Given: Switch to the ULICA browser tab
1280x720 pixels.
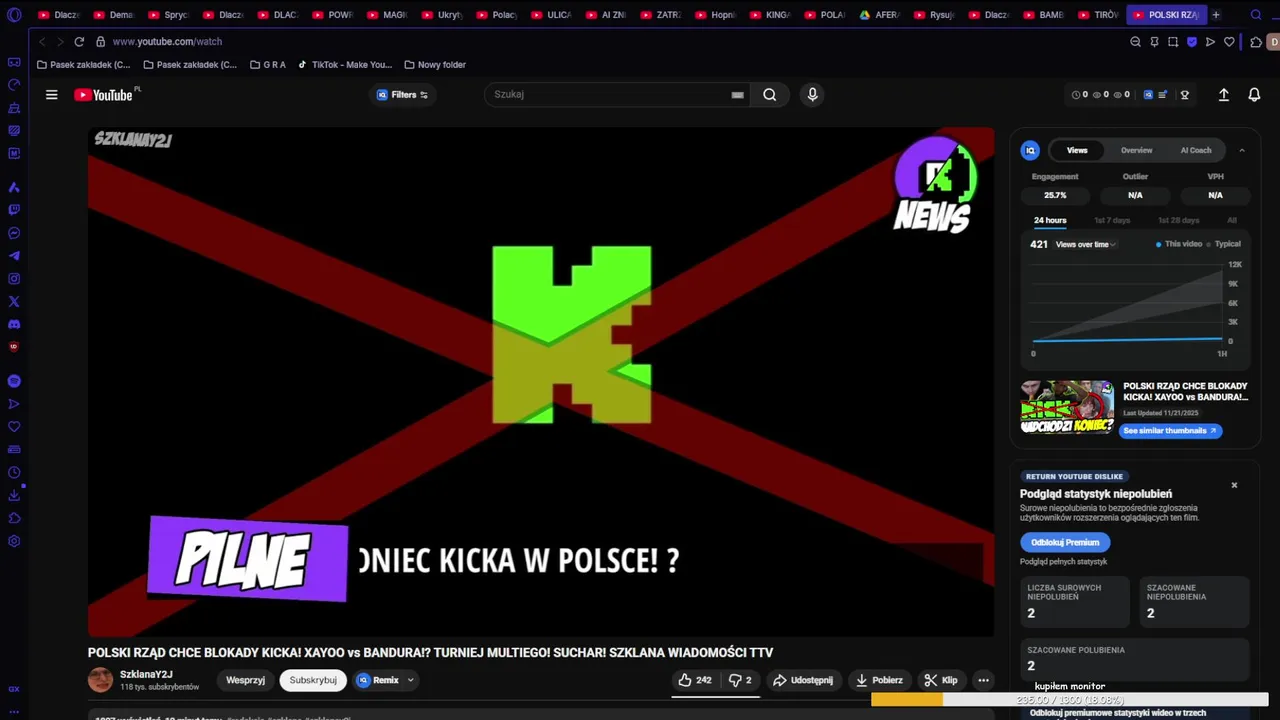Looking at the screenshot, I should (552, 15).
